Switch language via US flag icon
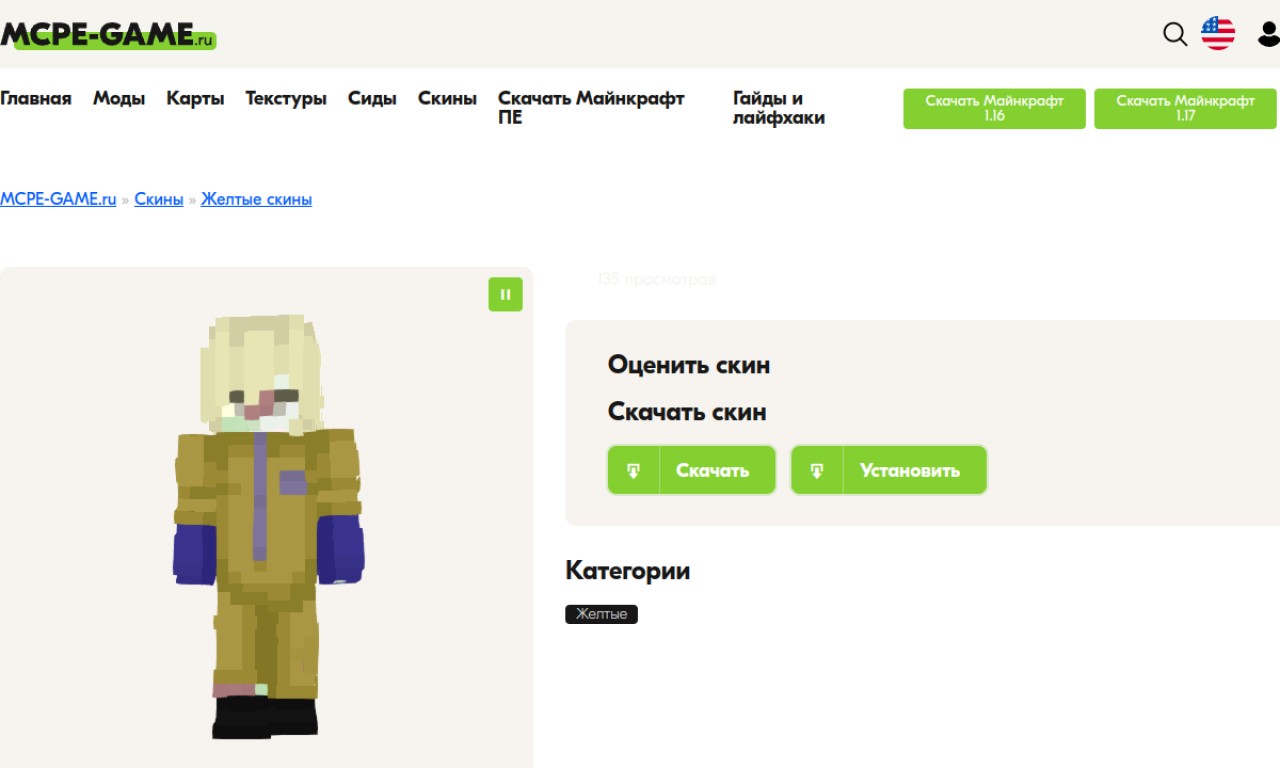 point(1218,33)
